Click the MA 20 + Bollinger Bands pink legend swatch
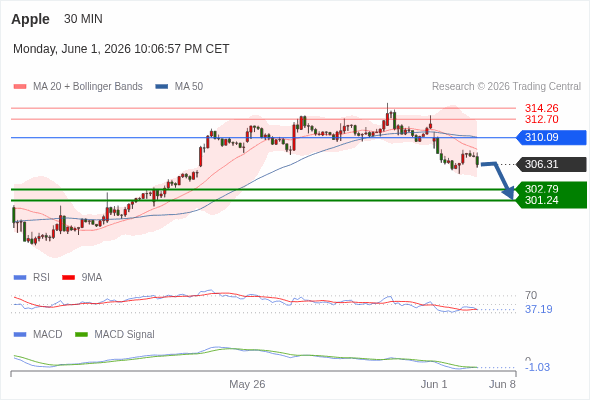The image size is (590, 400). pos(20,87)
